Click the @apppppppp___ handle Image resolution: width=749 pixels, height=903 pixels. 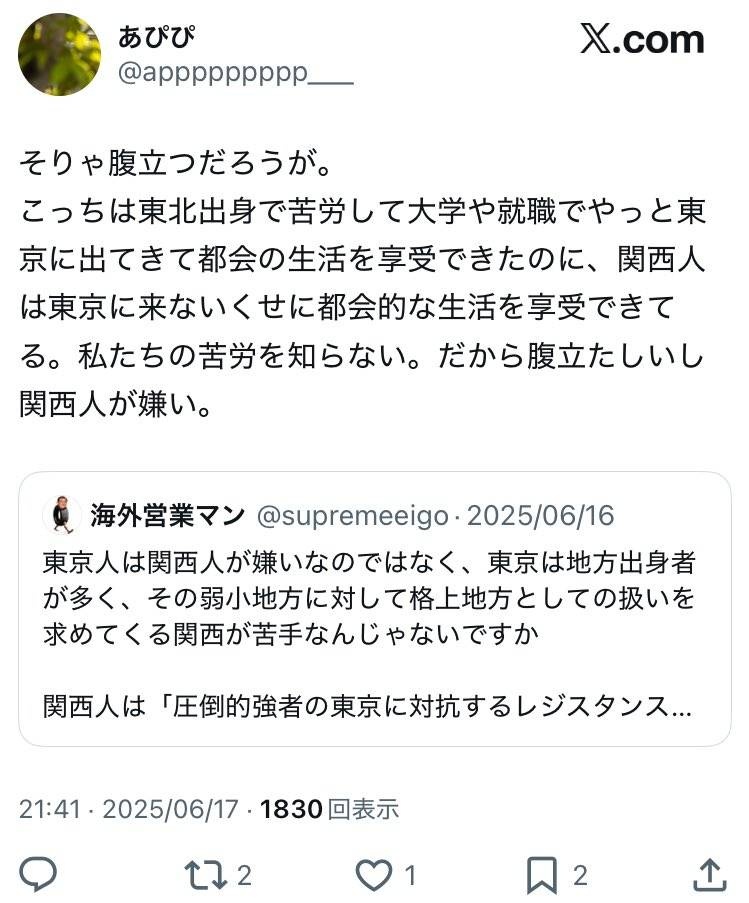point(236,74)
